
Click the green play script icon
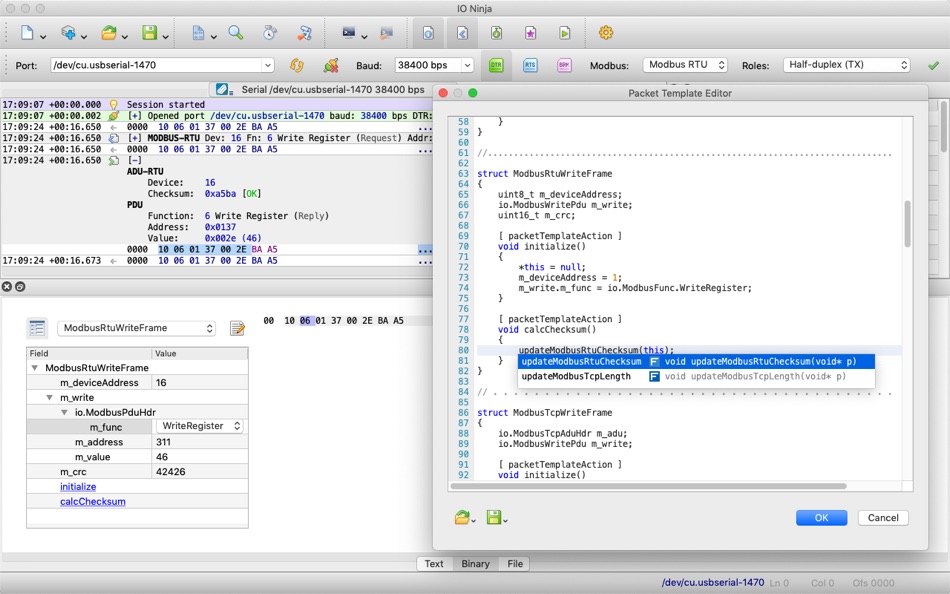(x=564, y=33)
